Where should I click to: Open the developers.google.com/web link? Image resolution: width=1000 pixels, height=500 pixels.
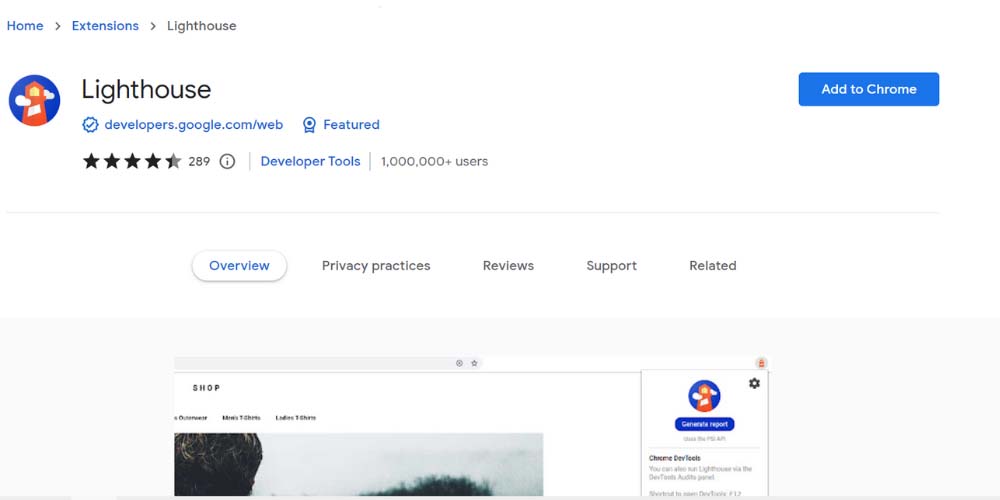click(194, 125)
